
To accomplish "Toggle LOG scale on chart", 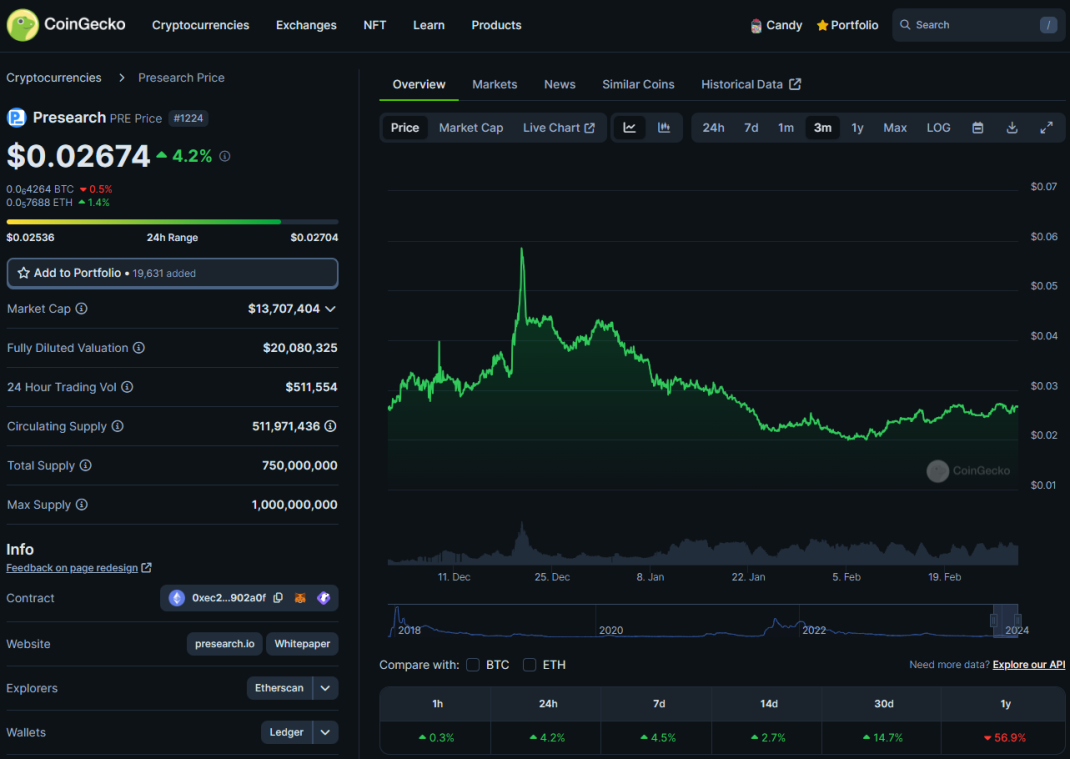I will tap(938, 128).
